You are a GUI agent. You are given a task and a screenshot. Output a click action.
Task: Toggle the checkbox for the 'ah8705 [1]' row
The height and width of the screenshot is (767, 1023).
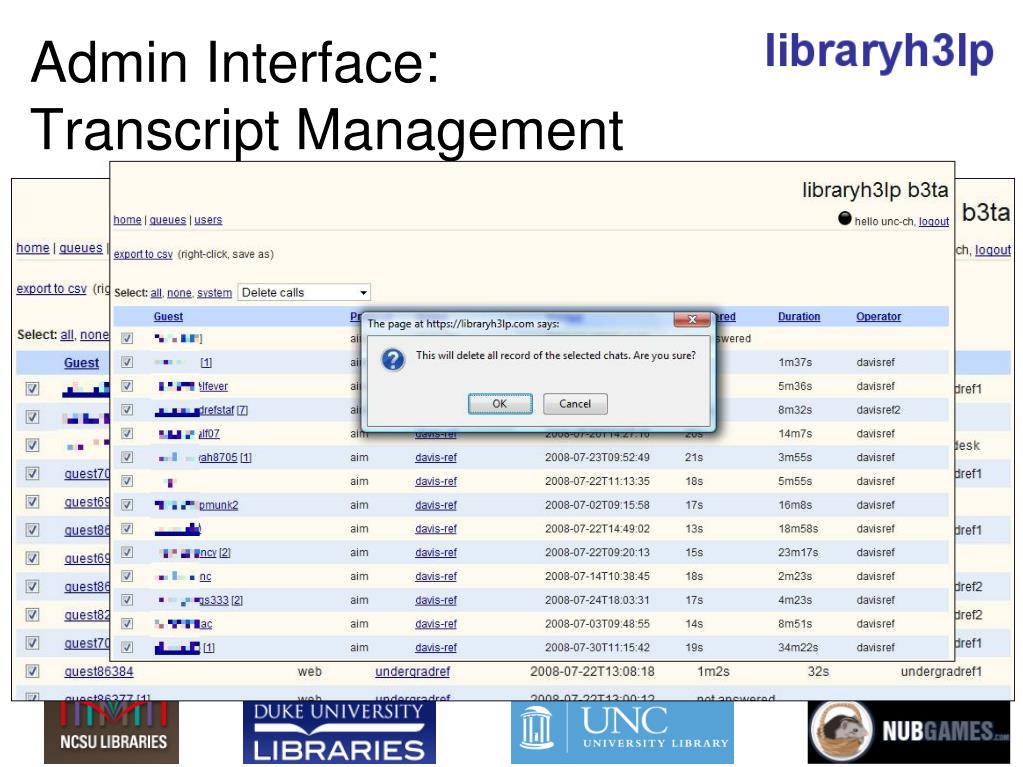click(x=127, y=457)
